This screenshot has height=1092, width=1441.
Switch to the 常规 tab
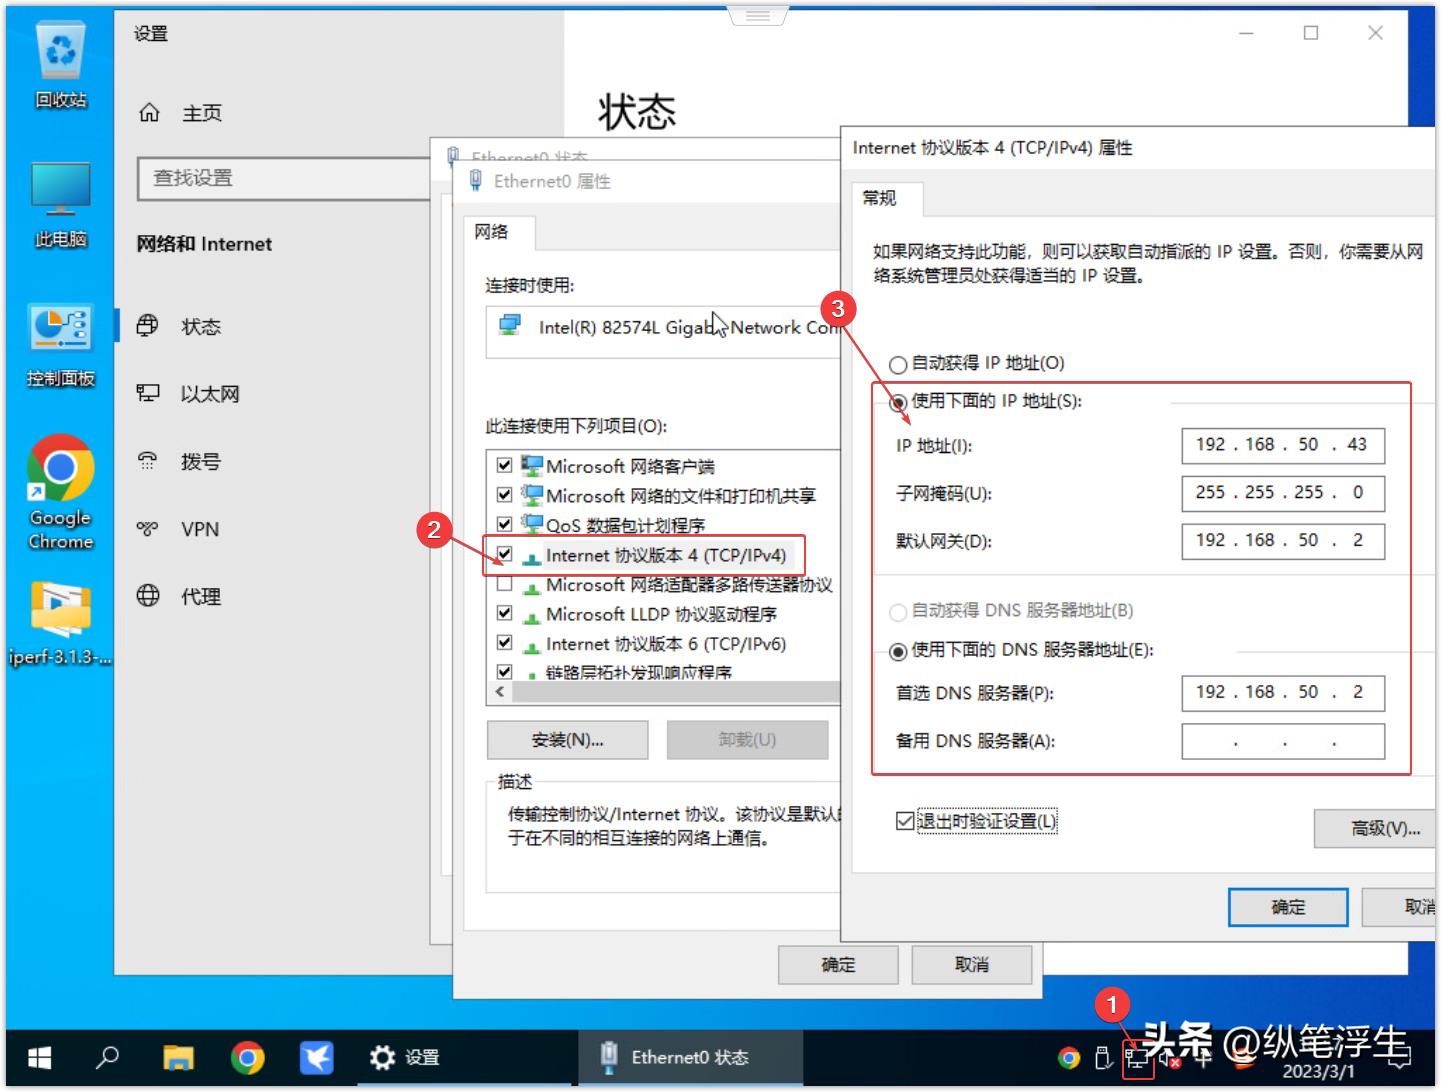coord(881,198)
